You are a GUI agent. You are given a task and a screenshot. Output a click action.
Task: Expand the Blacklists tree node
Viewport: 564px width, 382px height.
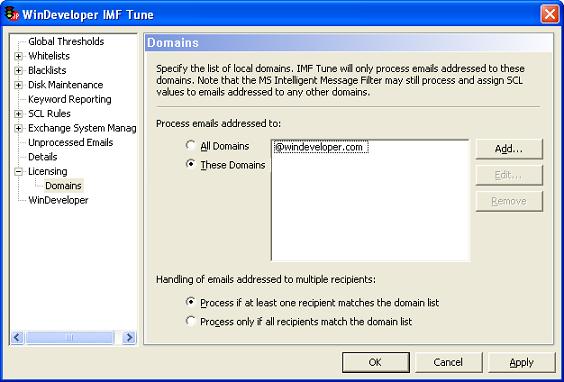click(x=19, y=71)
